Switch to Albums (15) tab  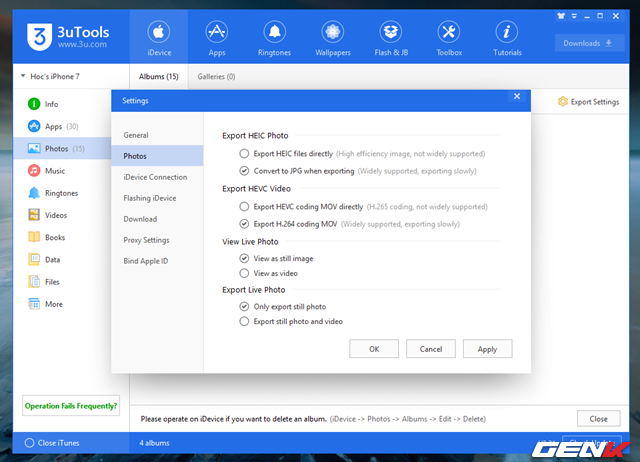(159, 76)
